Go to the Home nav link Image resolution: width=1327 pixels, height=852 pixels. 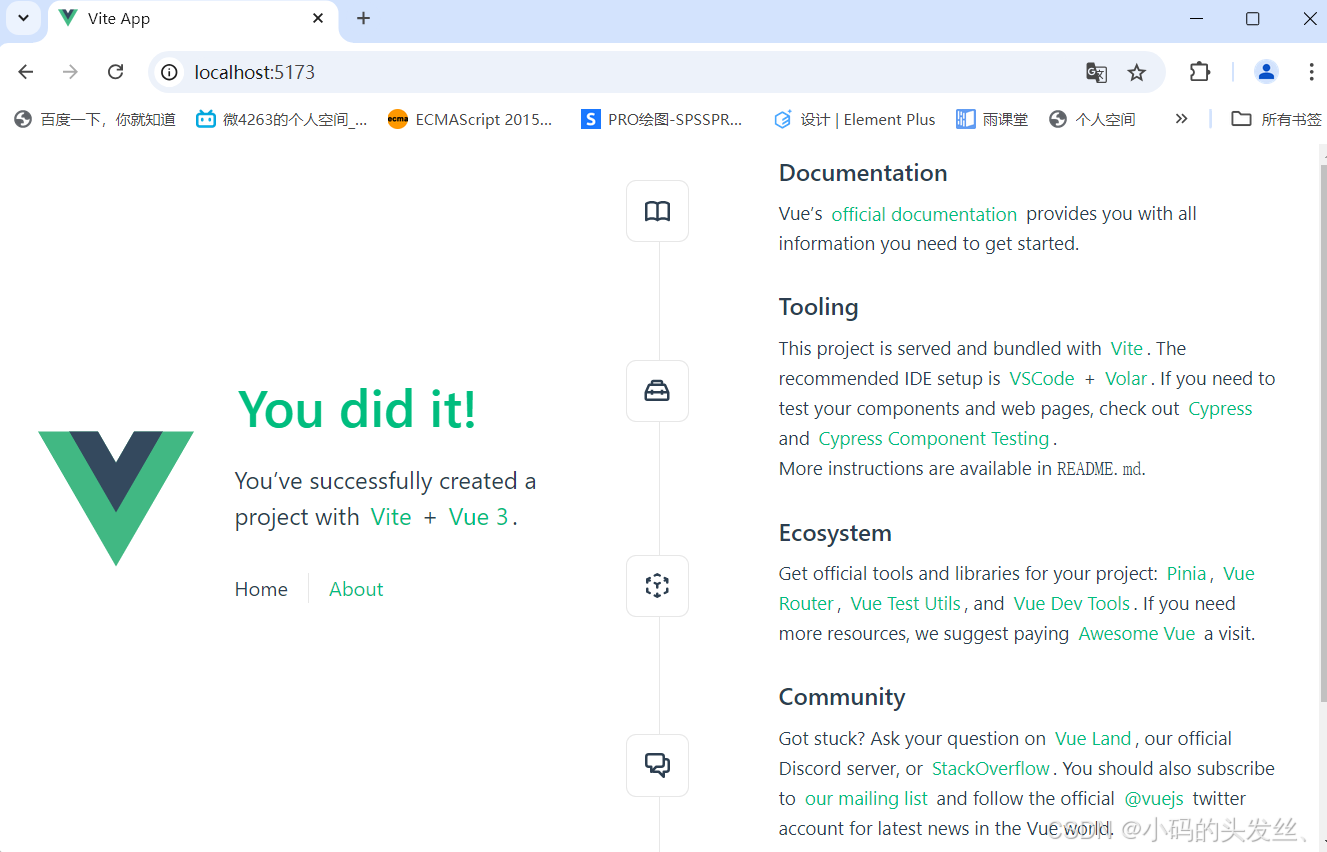pyautogui.click(x=261, y=589)
